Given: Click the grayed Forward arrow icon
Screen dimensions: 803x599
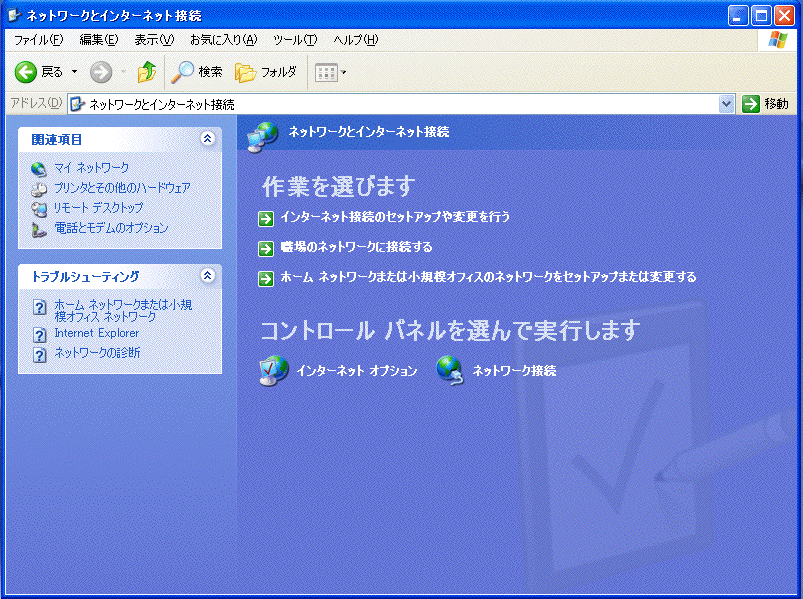Looking at the screenshot, I should 101,72.
